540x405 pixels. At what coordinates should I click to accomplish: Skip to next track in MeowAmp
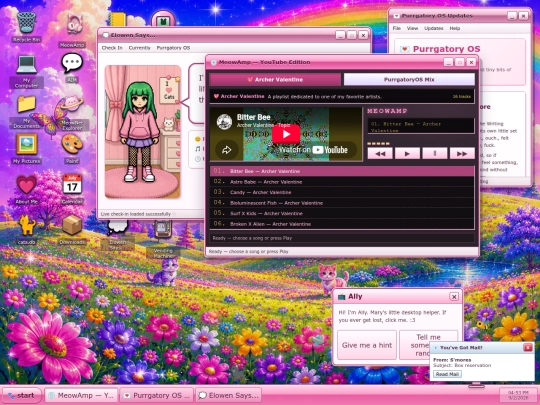point(462,154)
